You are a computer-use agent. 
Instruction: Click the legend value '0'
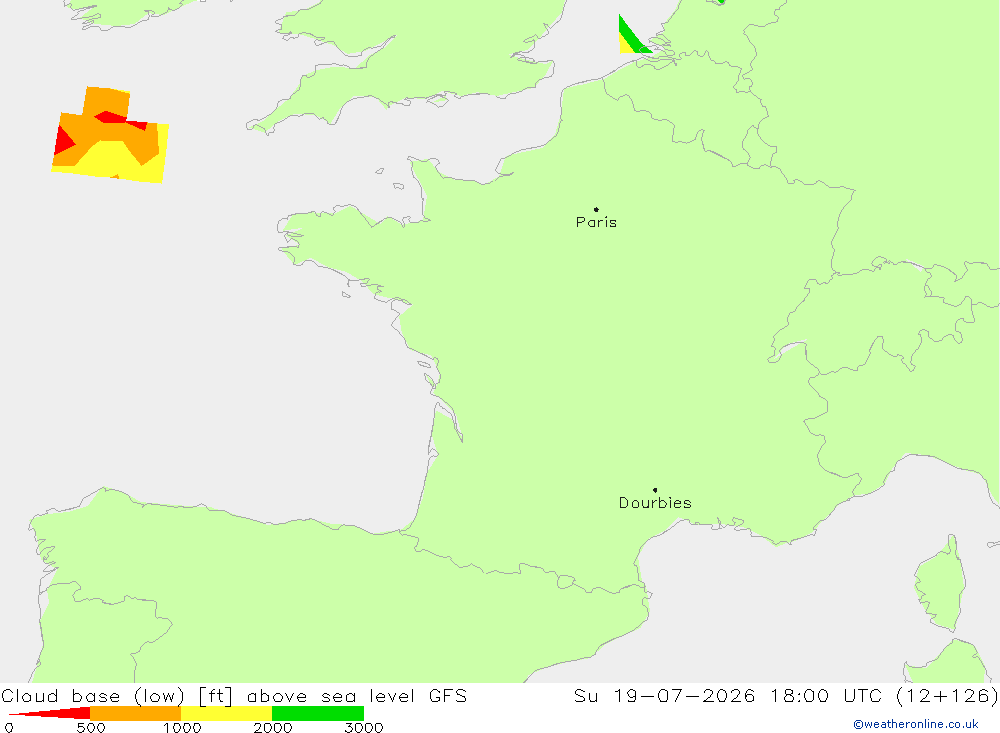9,727
